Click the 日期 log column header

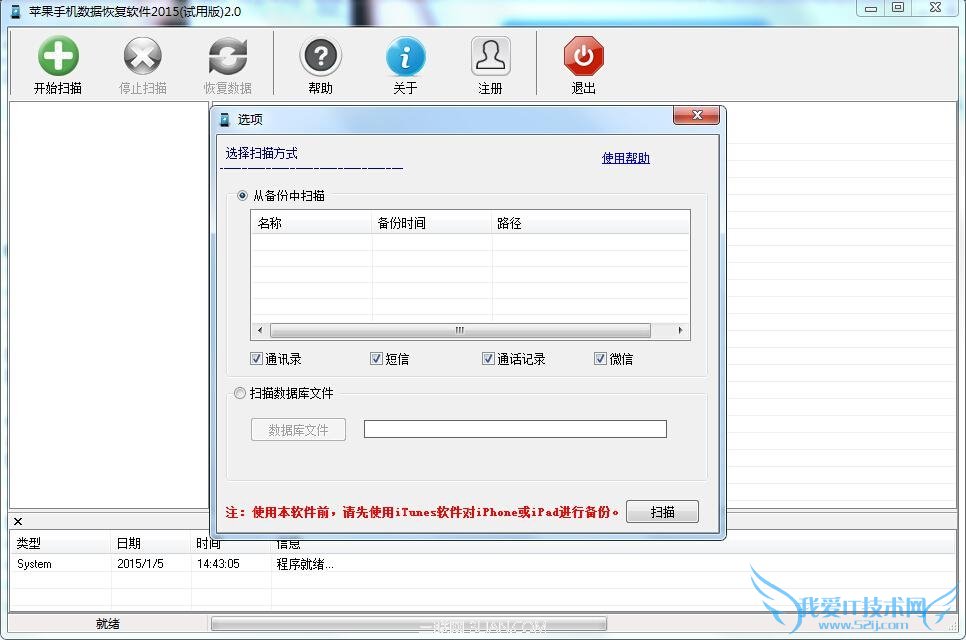point(151,543)
